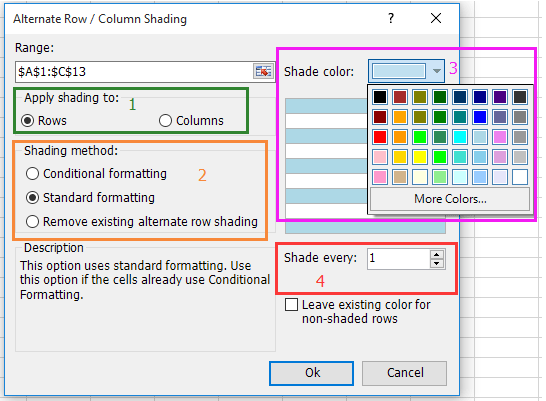546x401 pixels.
Task: Click the Cancel button
Action: [405, 373]
